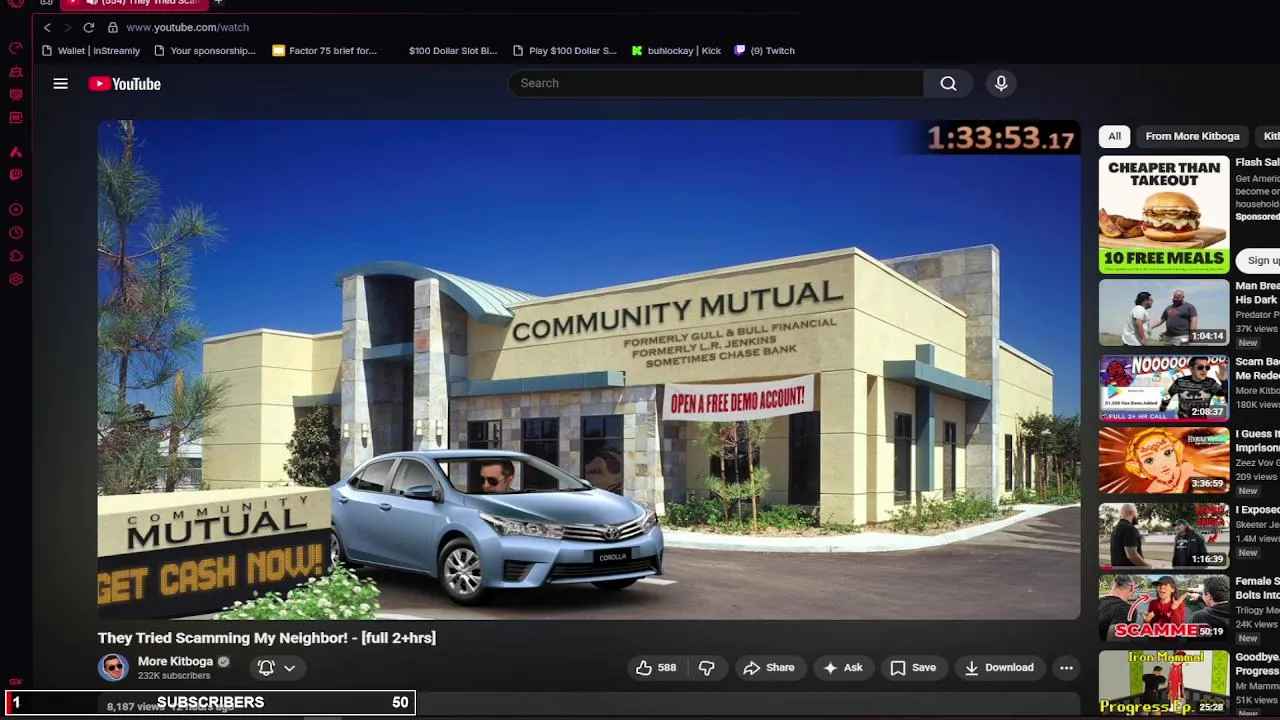
Task: Open the More Kitboga channel name link
Action: pos(175,662)
